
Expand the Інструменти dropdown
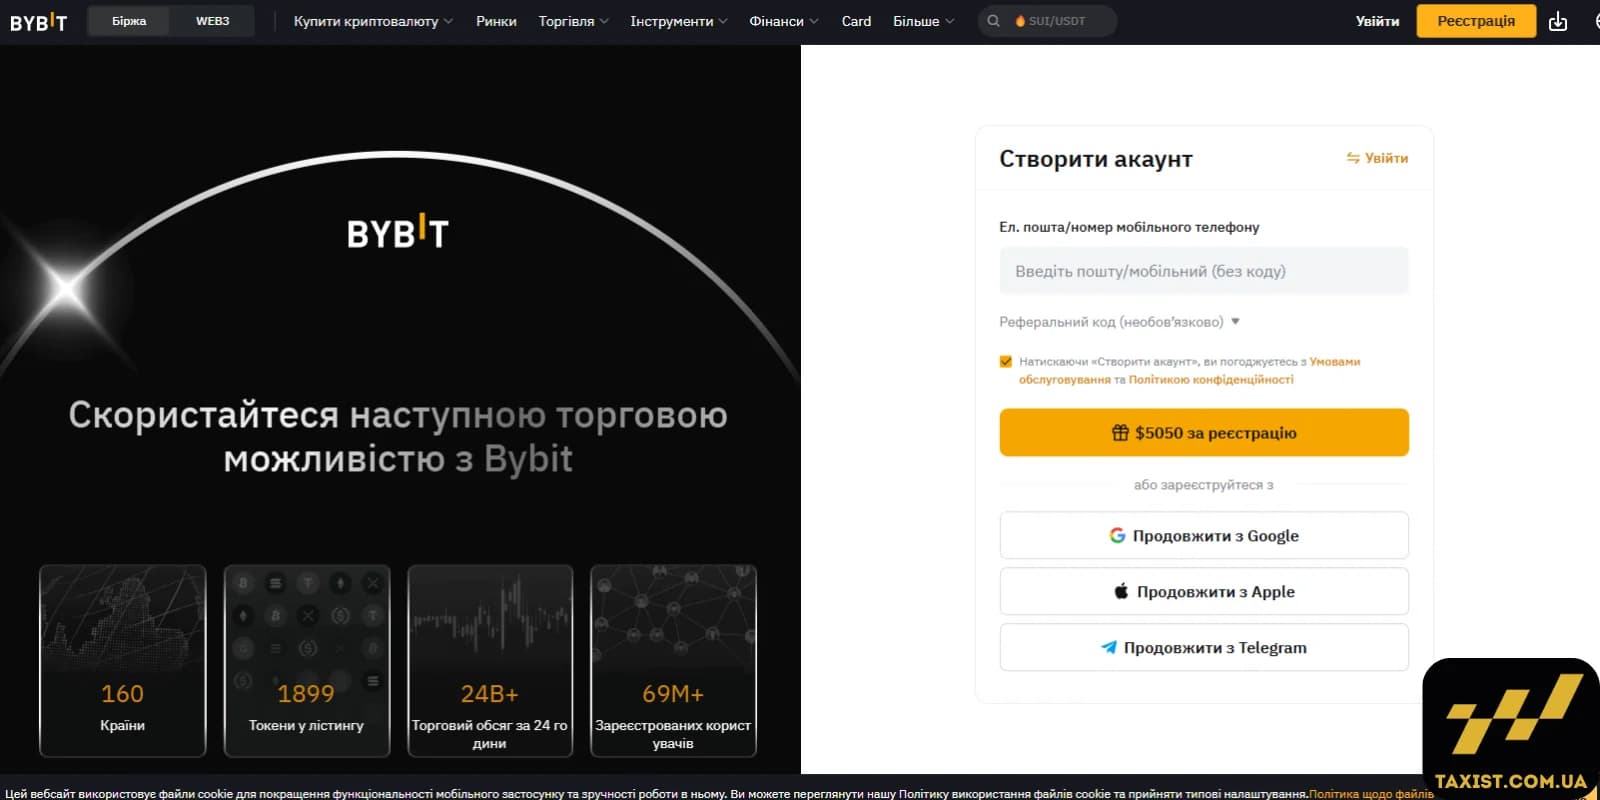click(x=679, y=21)
